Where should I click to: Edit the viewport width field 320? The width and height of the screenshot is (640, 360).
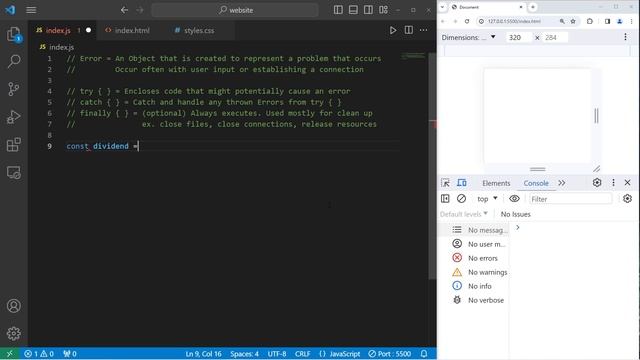click(518, 38)
